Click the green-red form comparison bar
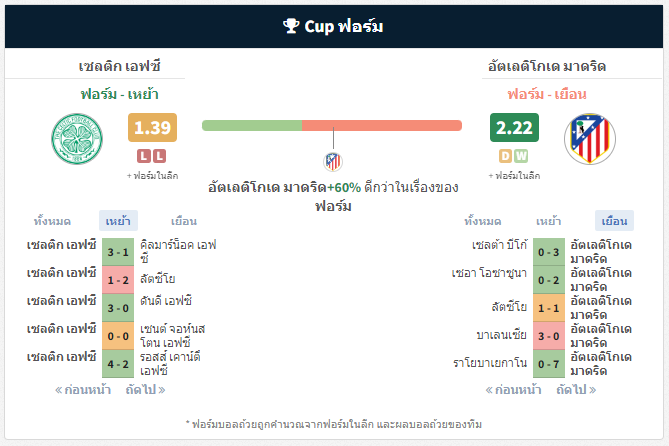This screenshot has height=446, width=669. (332, 125)
